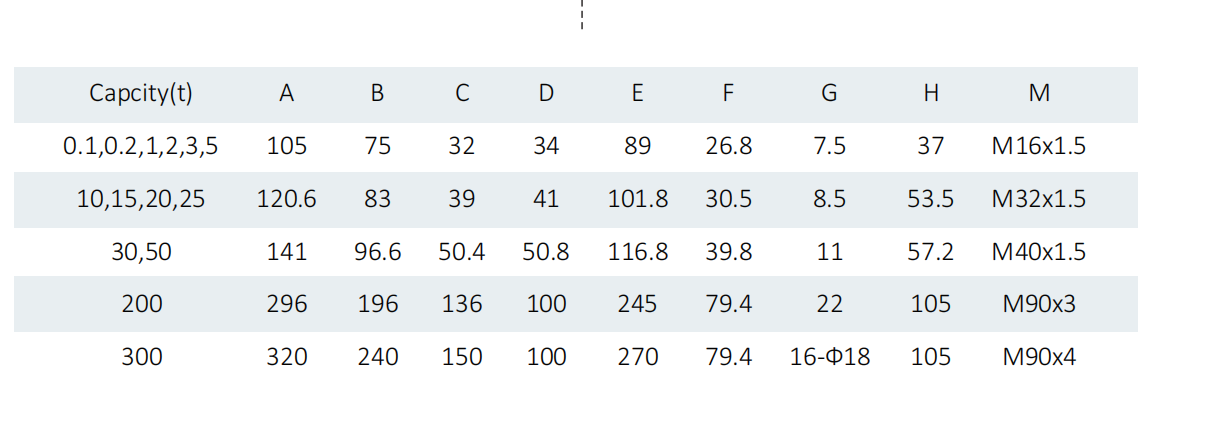Click the 50.4 value in column C
The image size is (1205, 430).
(461, 252)
